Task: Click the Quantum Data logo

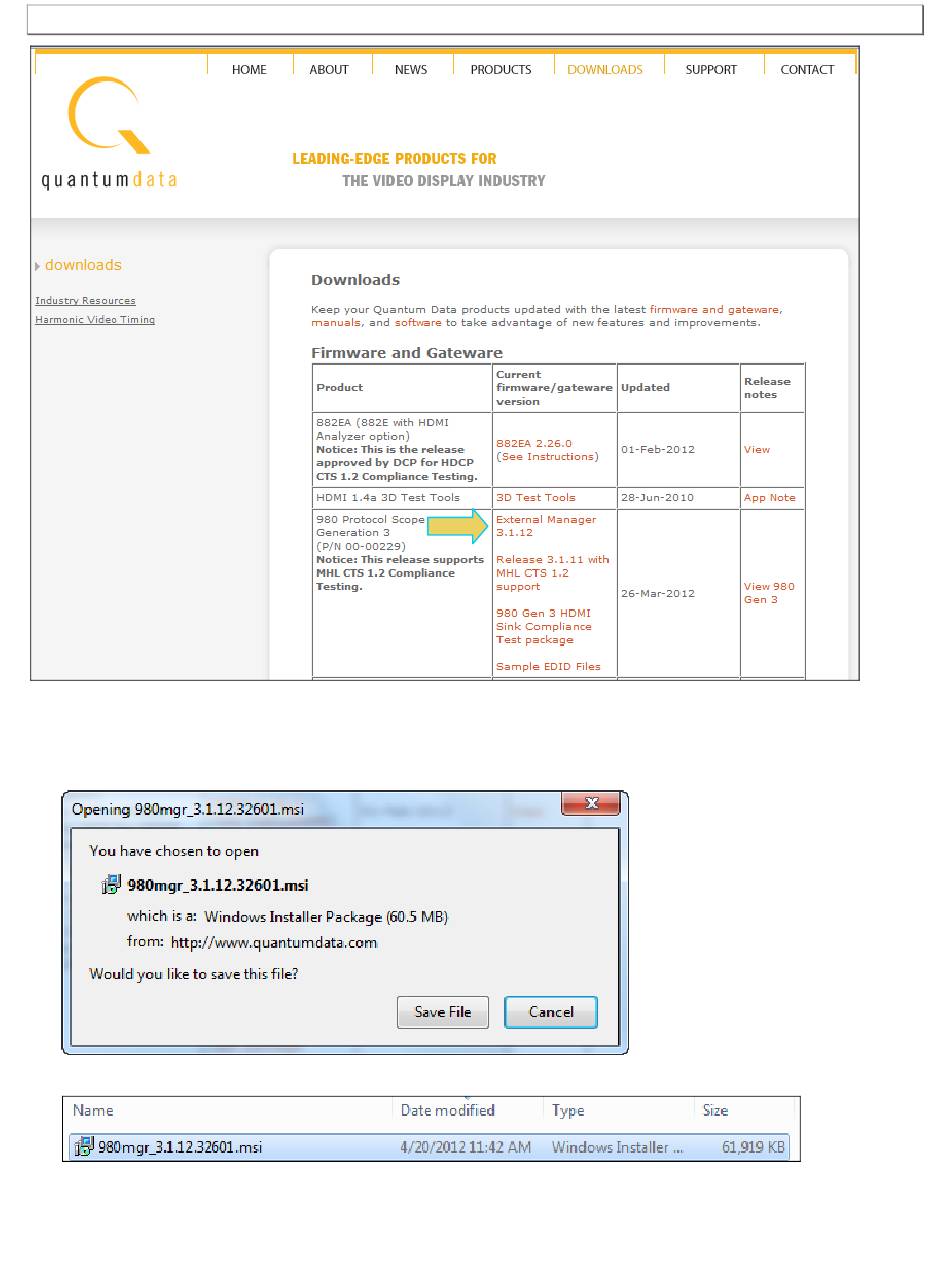Action: tap(109, 134)
